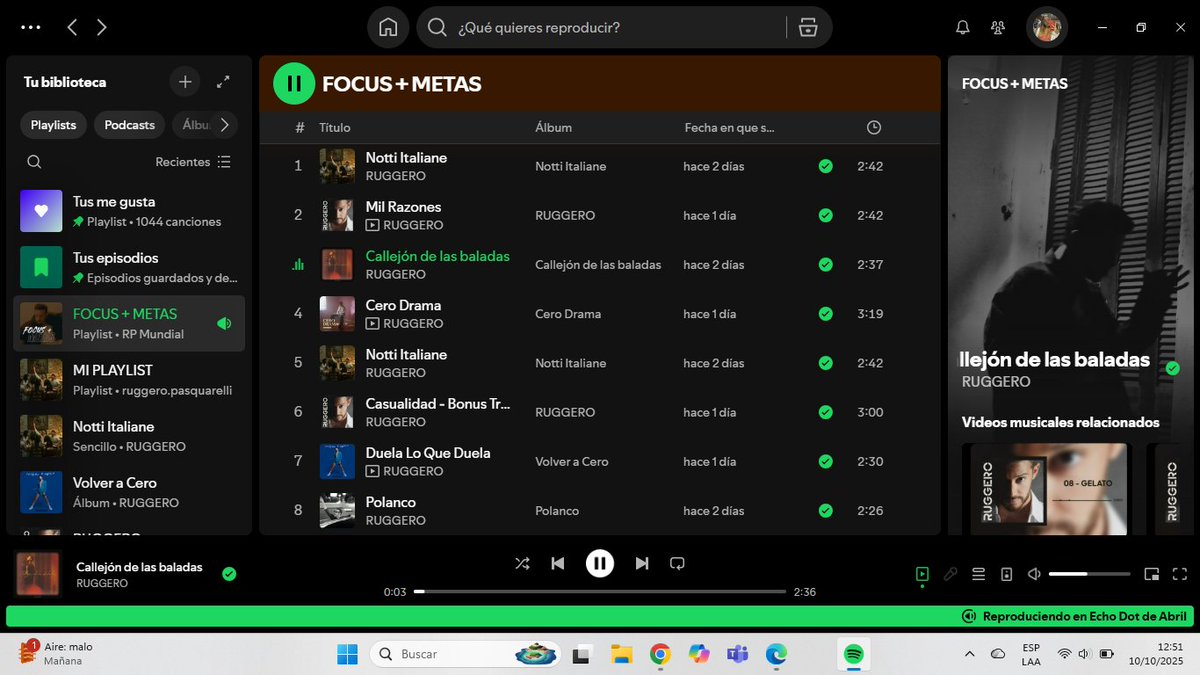Filter library by Podcasts
1200x675 pixels.
130,125
